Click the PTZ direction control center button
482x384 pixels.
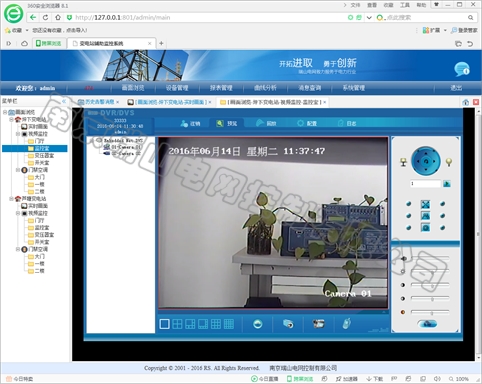click(426, 161)
